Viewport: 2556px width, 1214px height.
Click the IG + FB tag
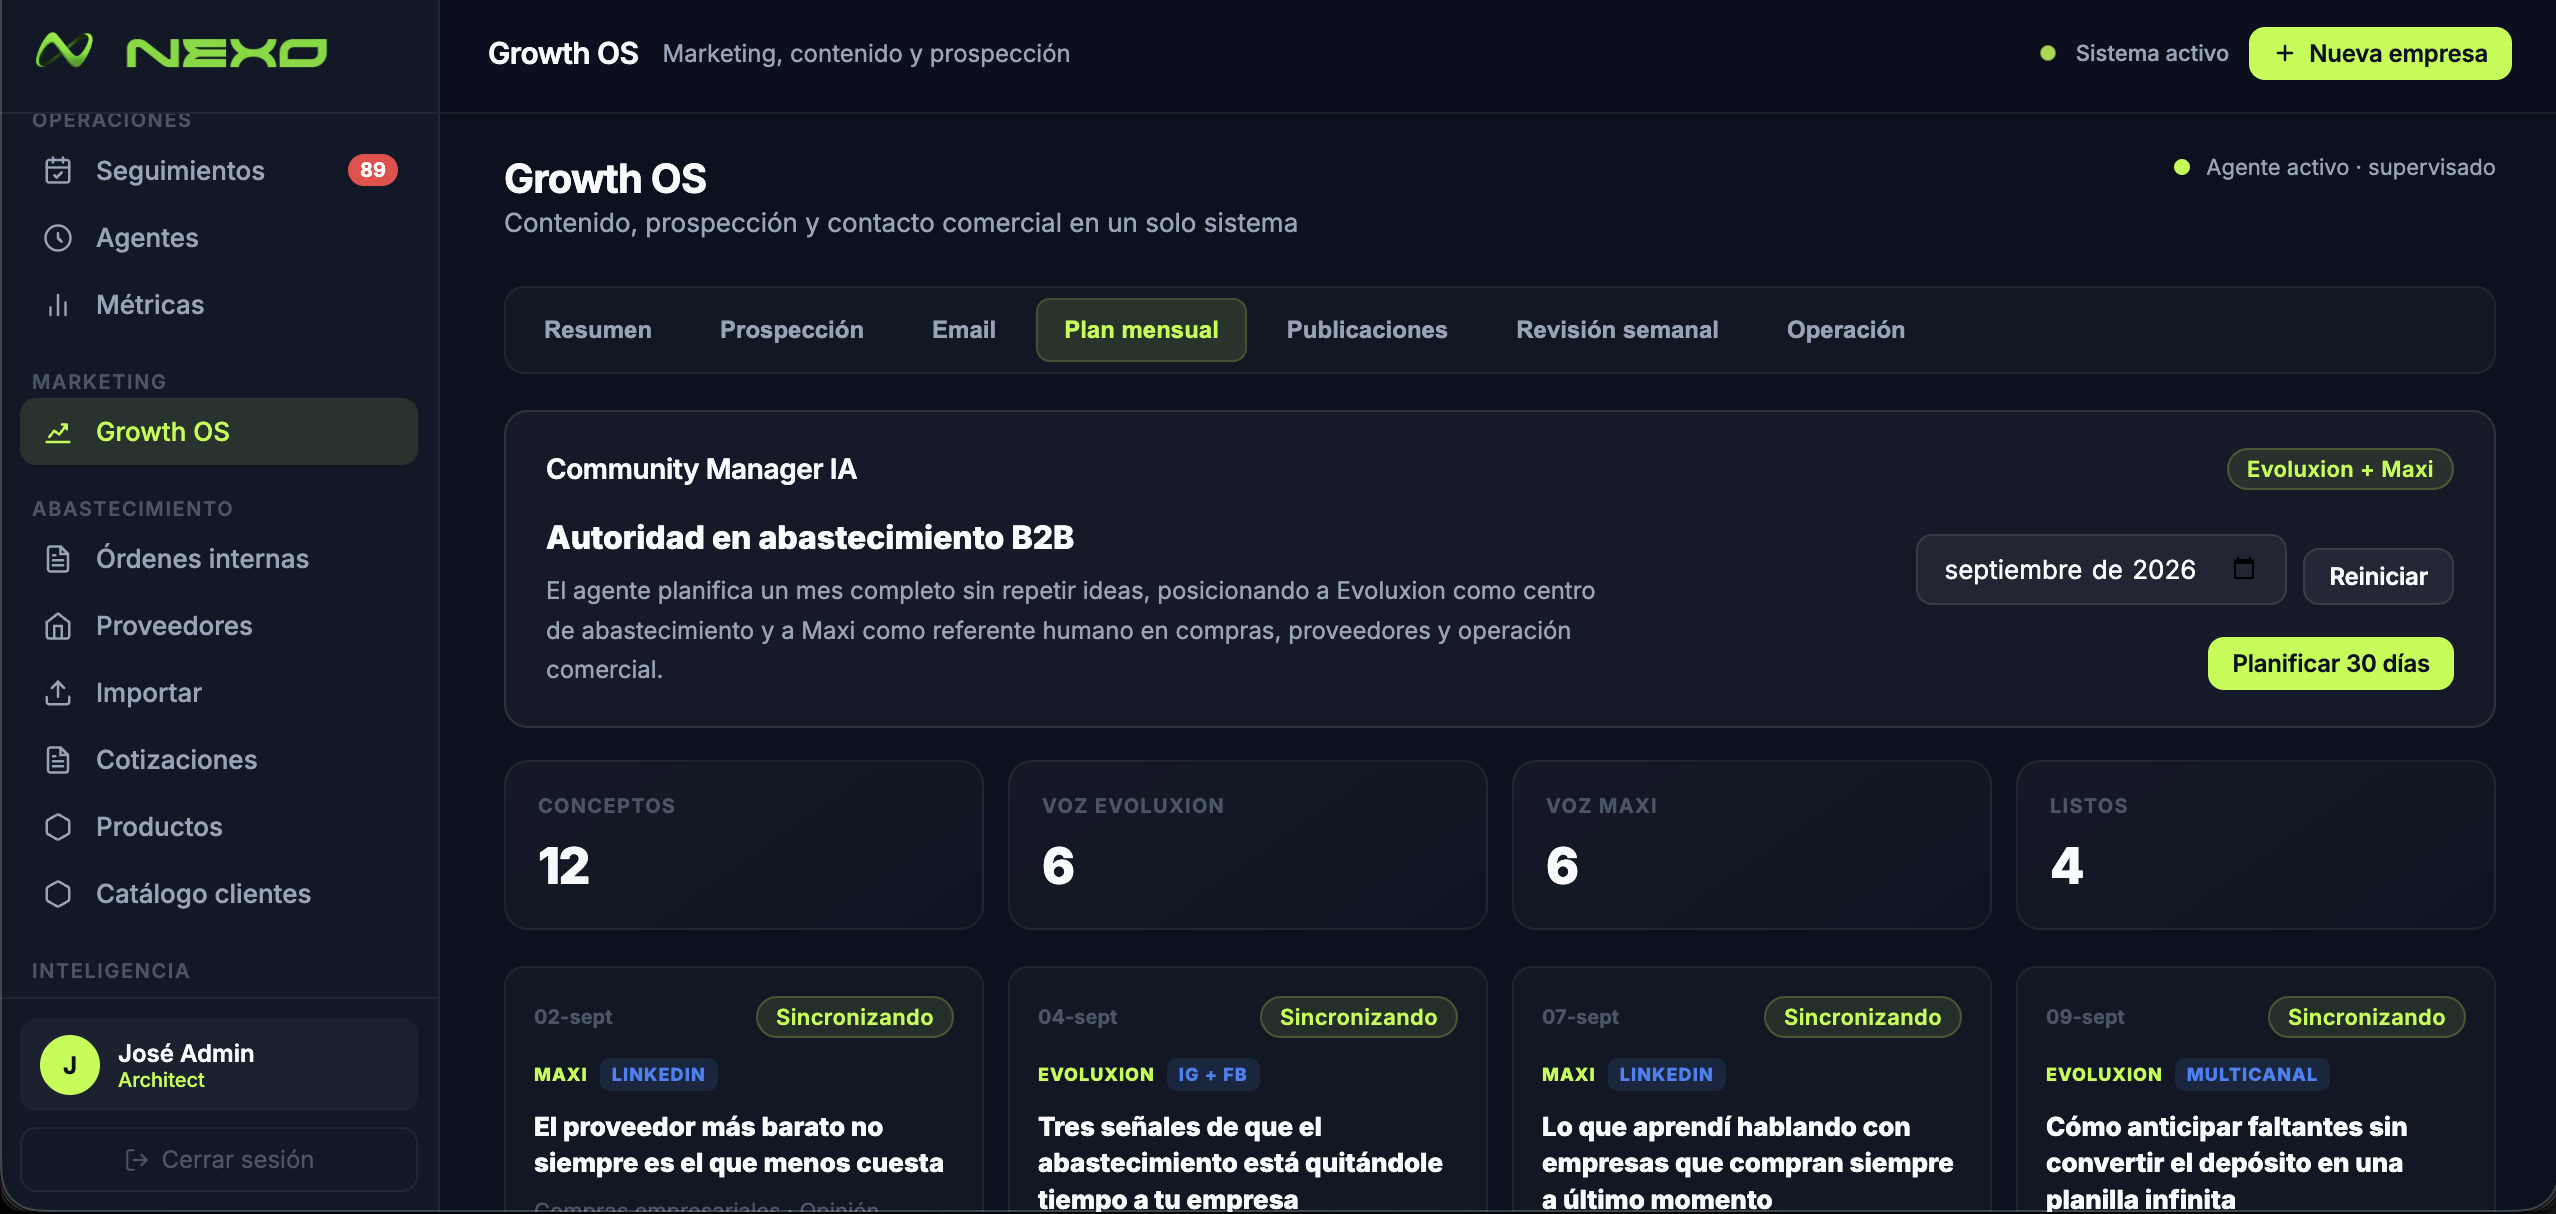click(x=1212, y=1075)
